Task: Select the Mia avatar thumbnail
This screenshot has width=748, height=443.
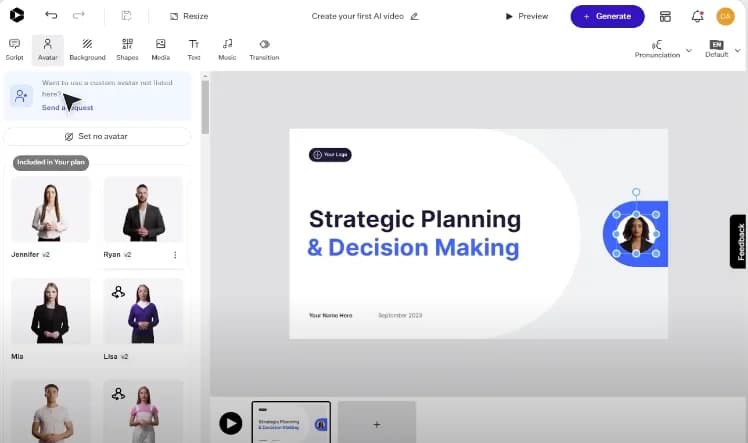Action: pos(51,311)
